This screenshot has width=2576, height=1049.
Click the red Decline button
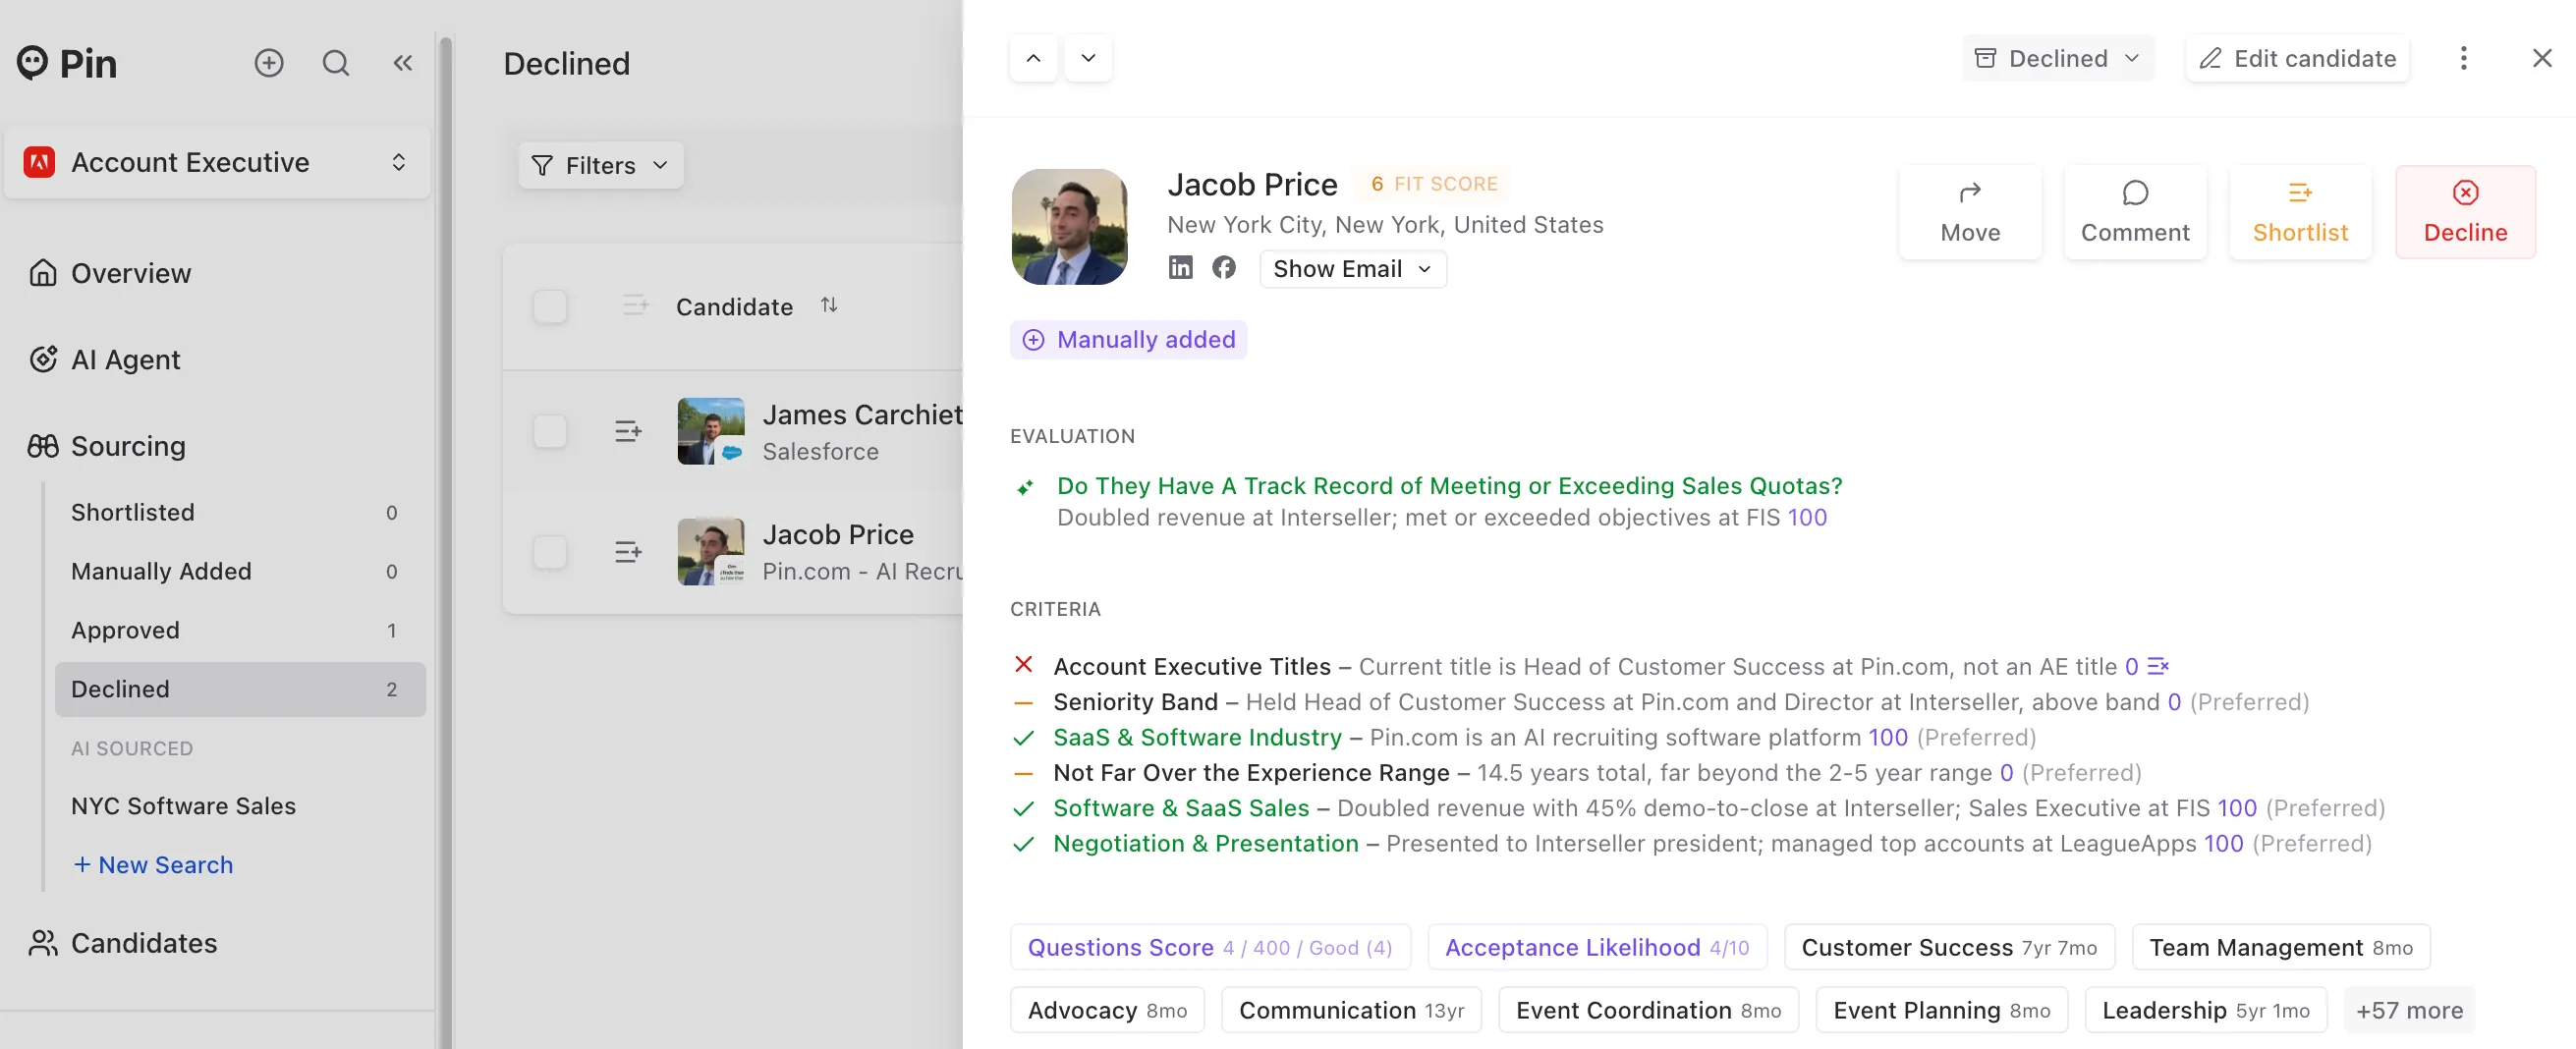point(2464,212)
